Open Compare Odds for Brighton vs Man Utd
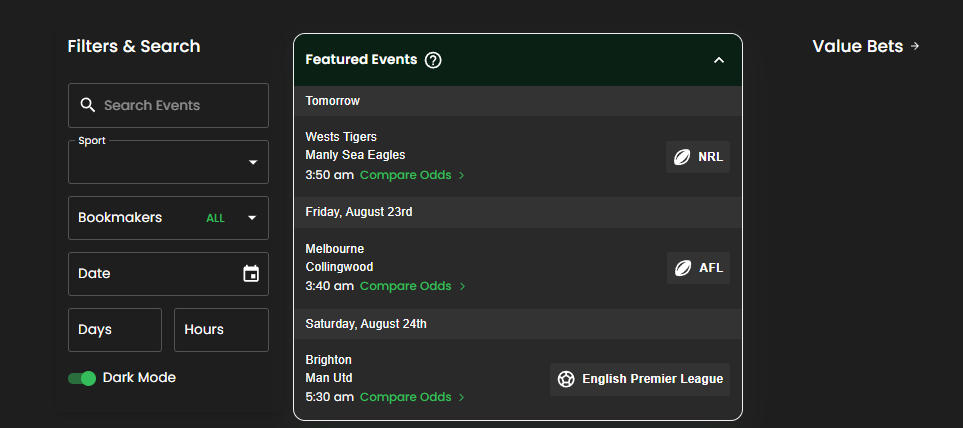 click(x=405, y=397)
